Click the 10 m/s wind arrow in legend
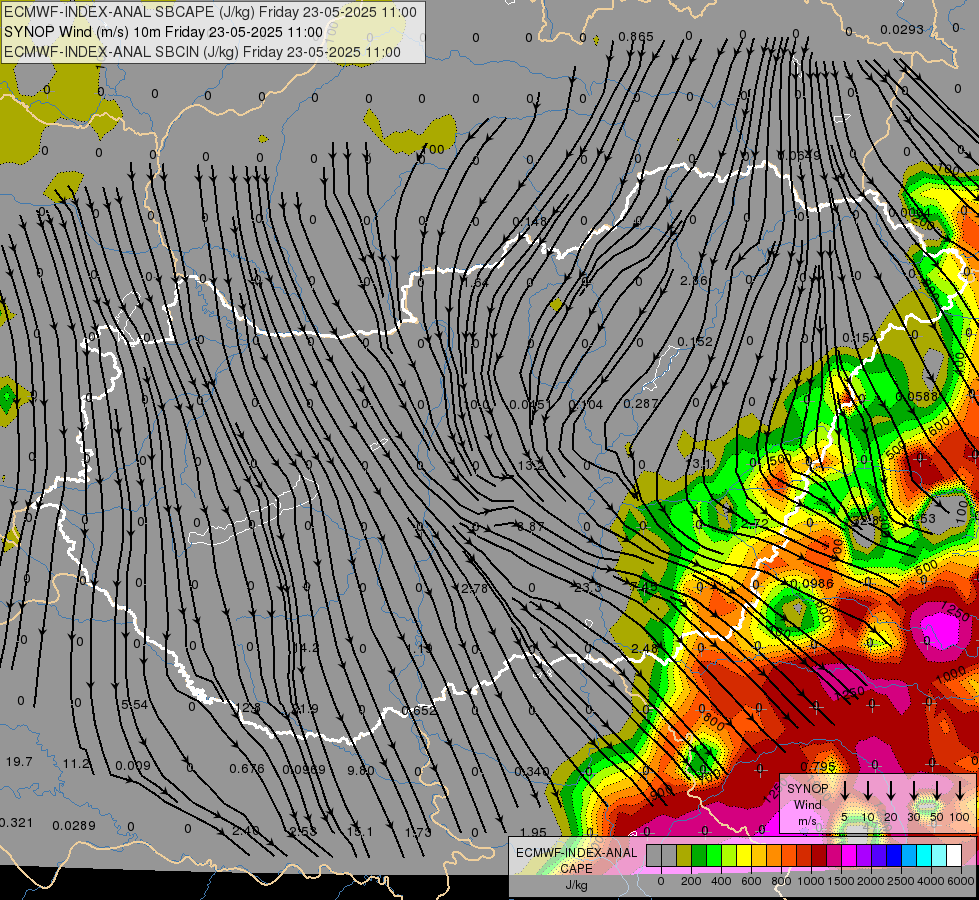This screenshot has height=900, width=979. click(868, 790)
